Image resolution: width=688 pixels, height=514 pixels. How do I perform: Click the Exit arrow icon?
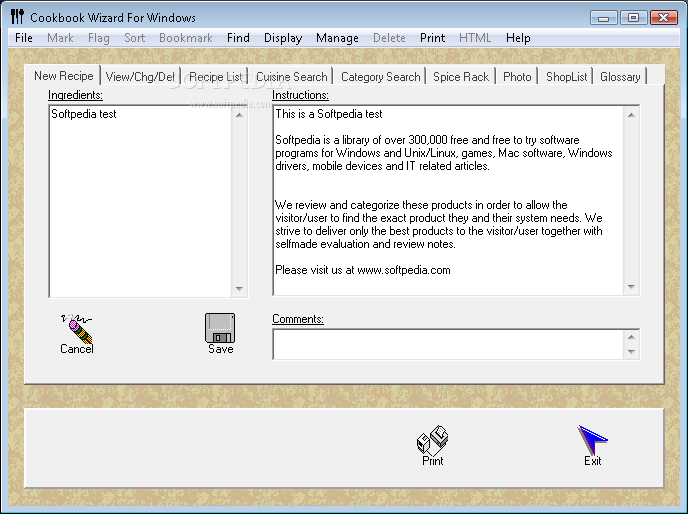(592, 440)
